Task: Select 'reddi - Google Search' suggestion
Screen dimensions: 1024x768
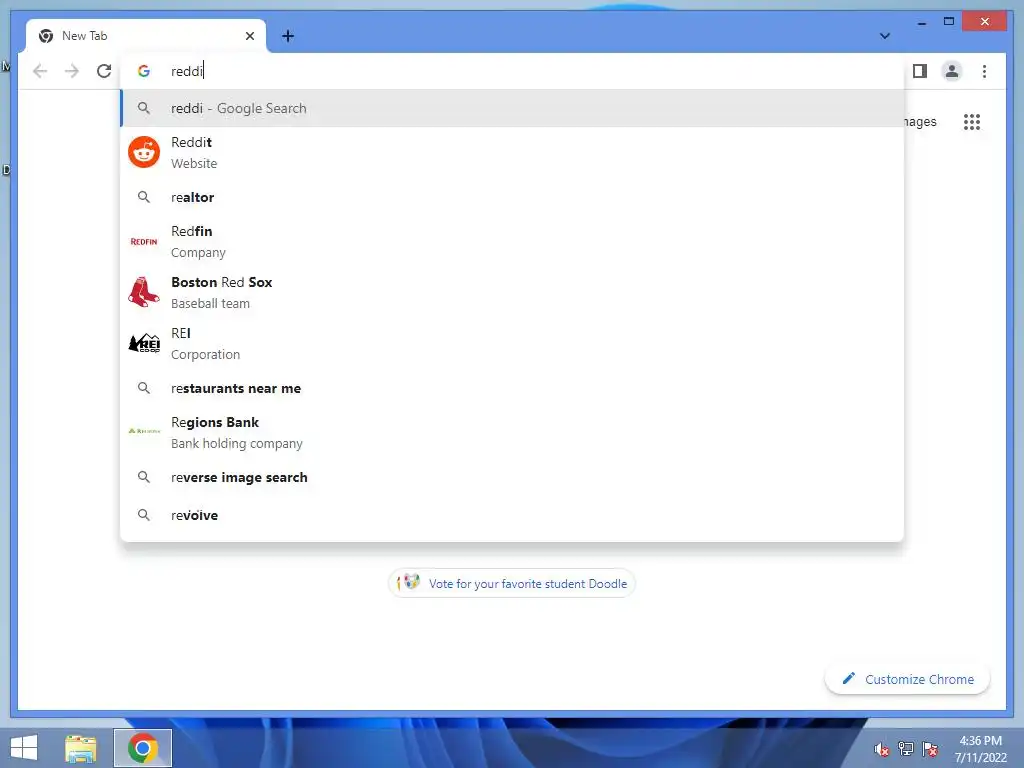Action: click(x=513, y=108)
